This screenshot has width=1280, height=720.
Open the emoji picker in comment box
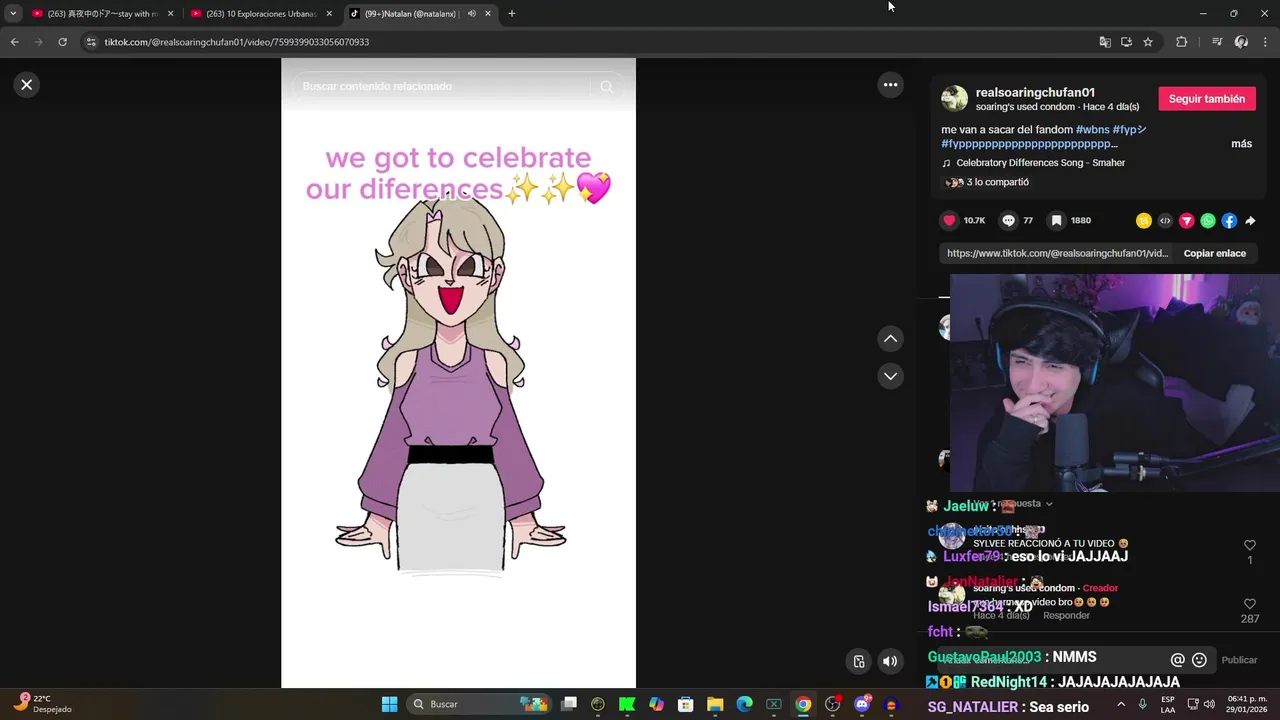pos(1199,660)
